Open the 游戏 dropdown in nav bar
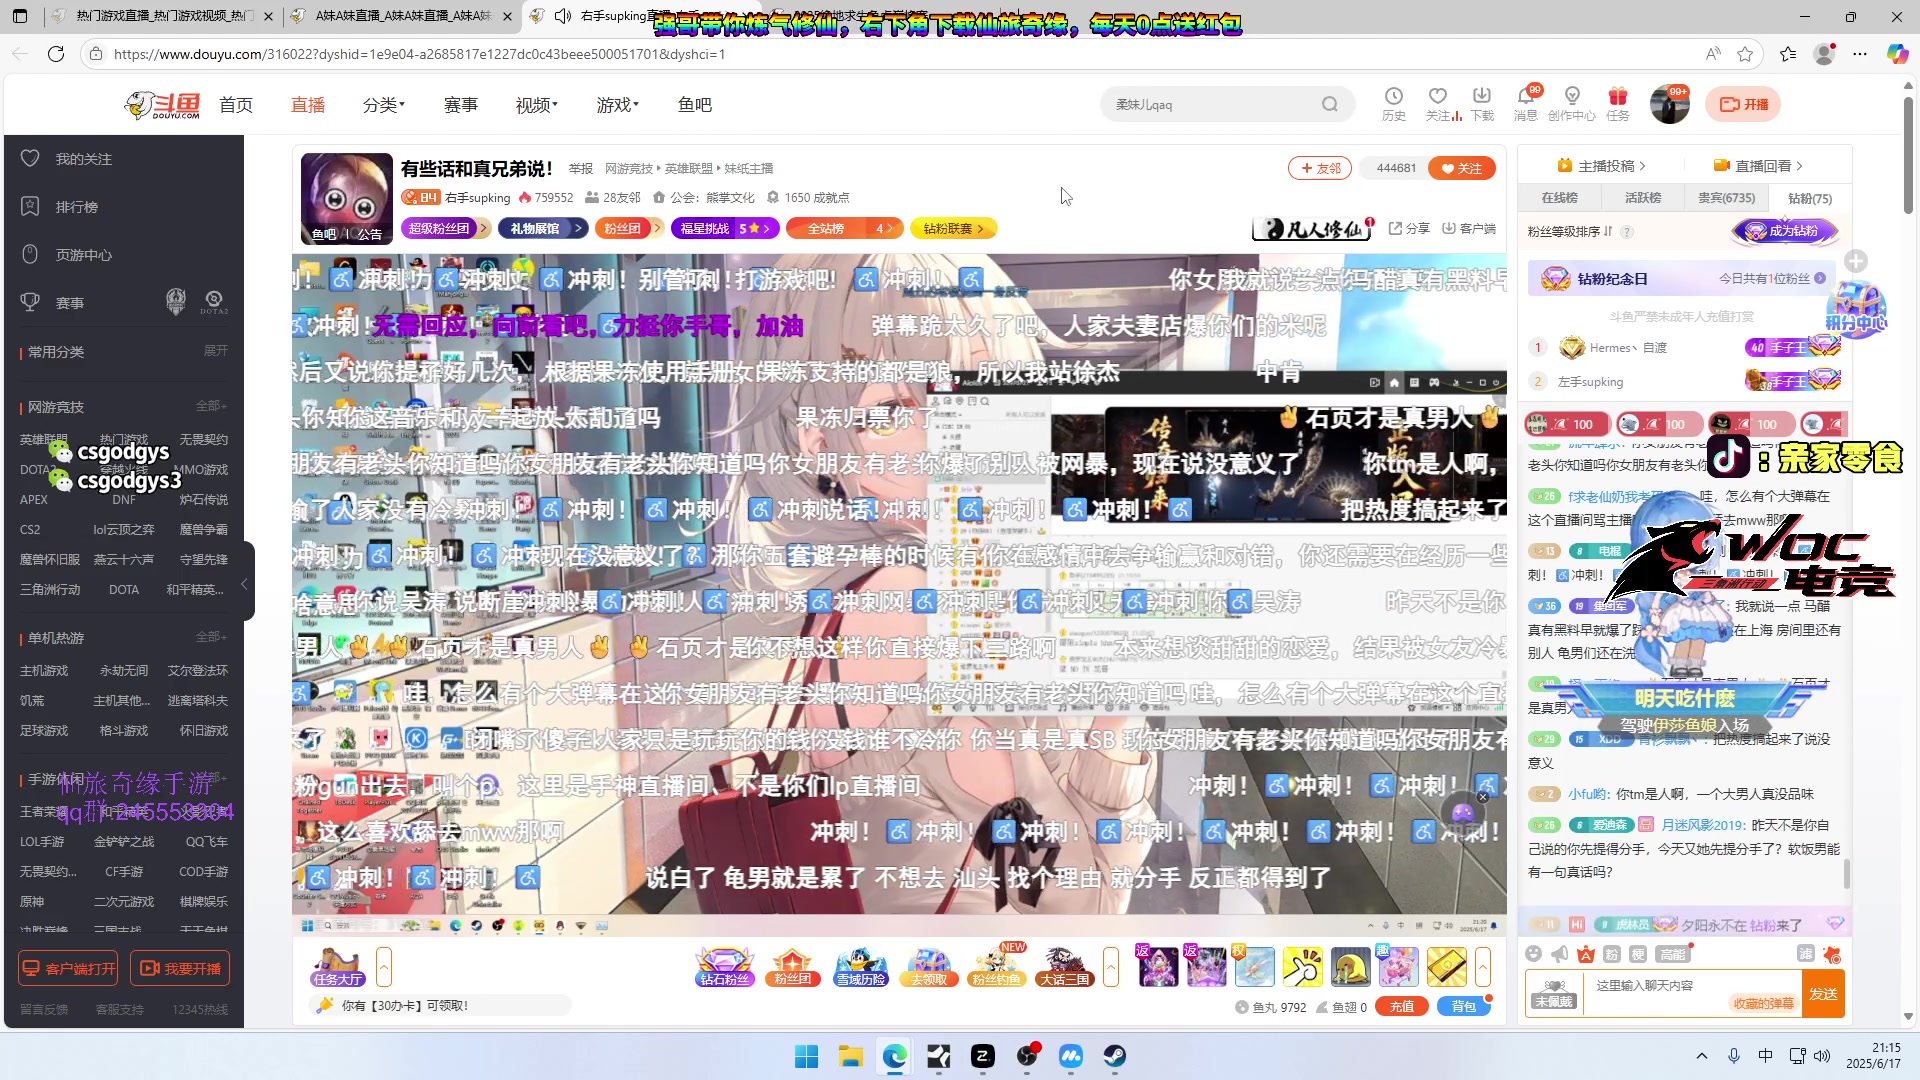 617,105
